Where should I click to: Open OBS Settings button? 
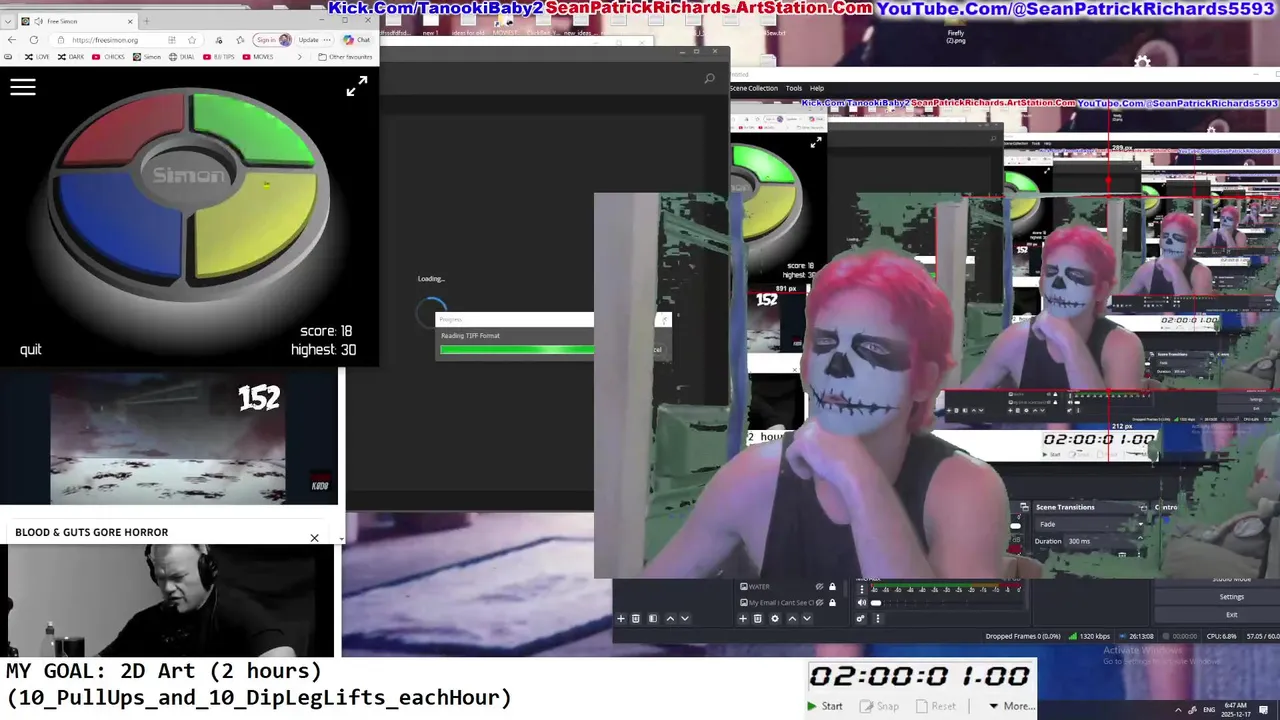(x=1231, y=597)
